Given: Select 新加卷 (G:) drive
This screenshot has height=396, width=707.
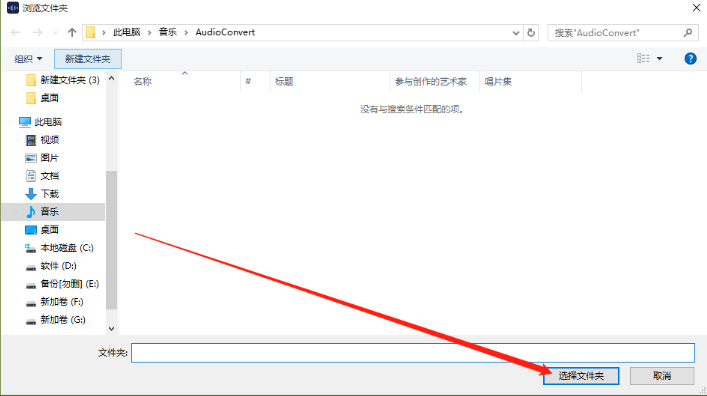Looking at the screenshot, I should point(63,320).
